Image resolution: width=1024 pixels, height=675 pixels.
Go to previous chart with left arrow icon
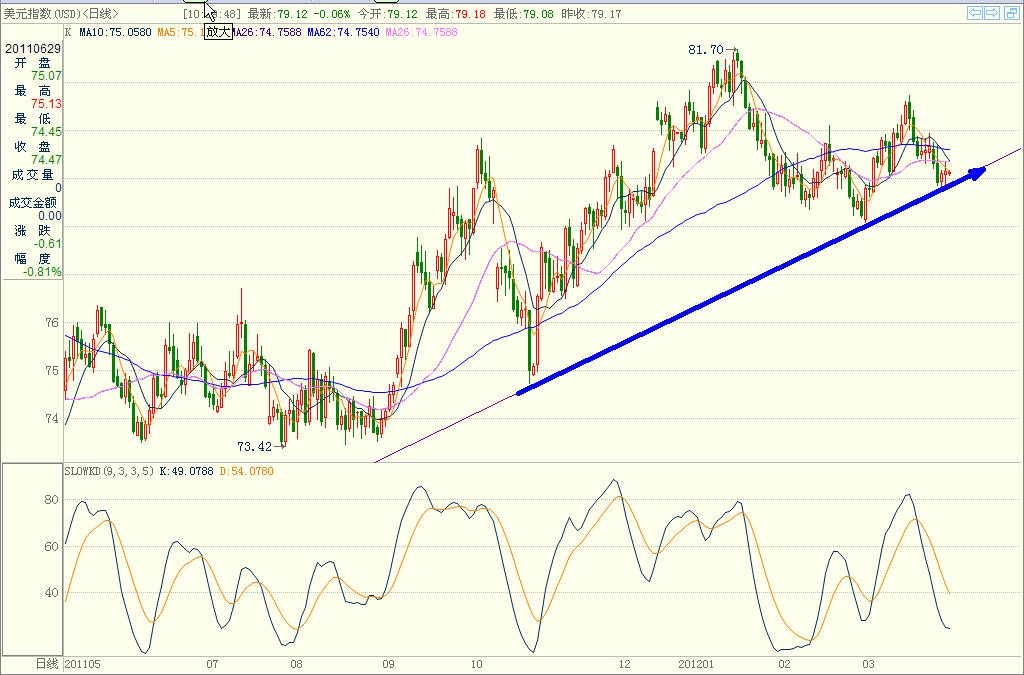coord(976,13)
